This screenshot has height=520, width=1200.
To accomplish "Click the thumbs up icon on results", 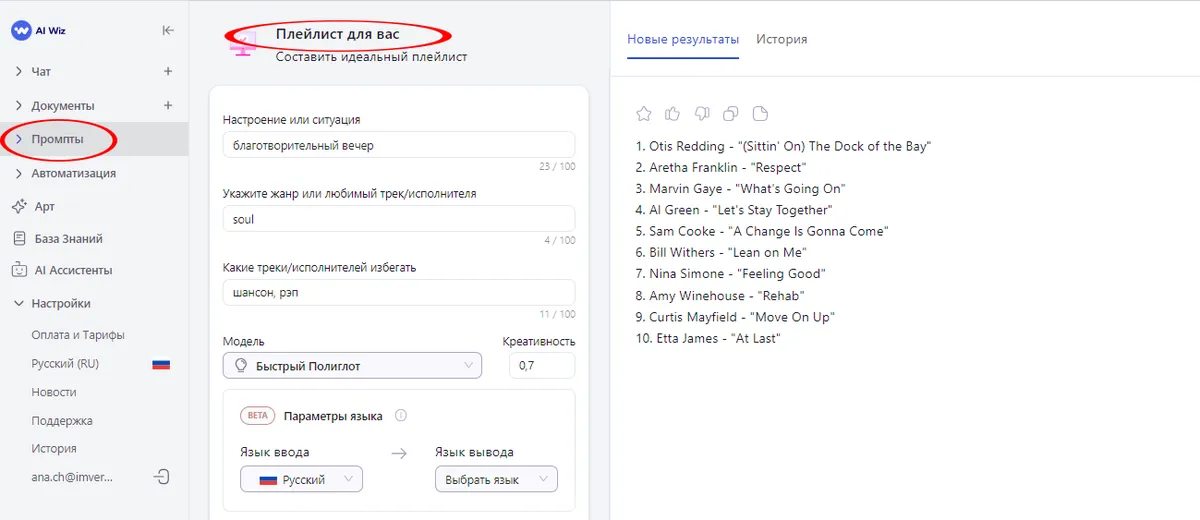I will click(x=673, y=113).
